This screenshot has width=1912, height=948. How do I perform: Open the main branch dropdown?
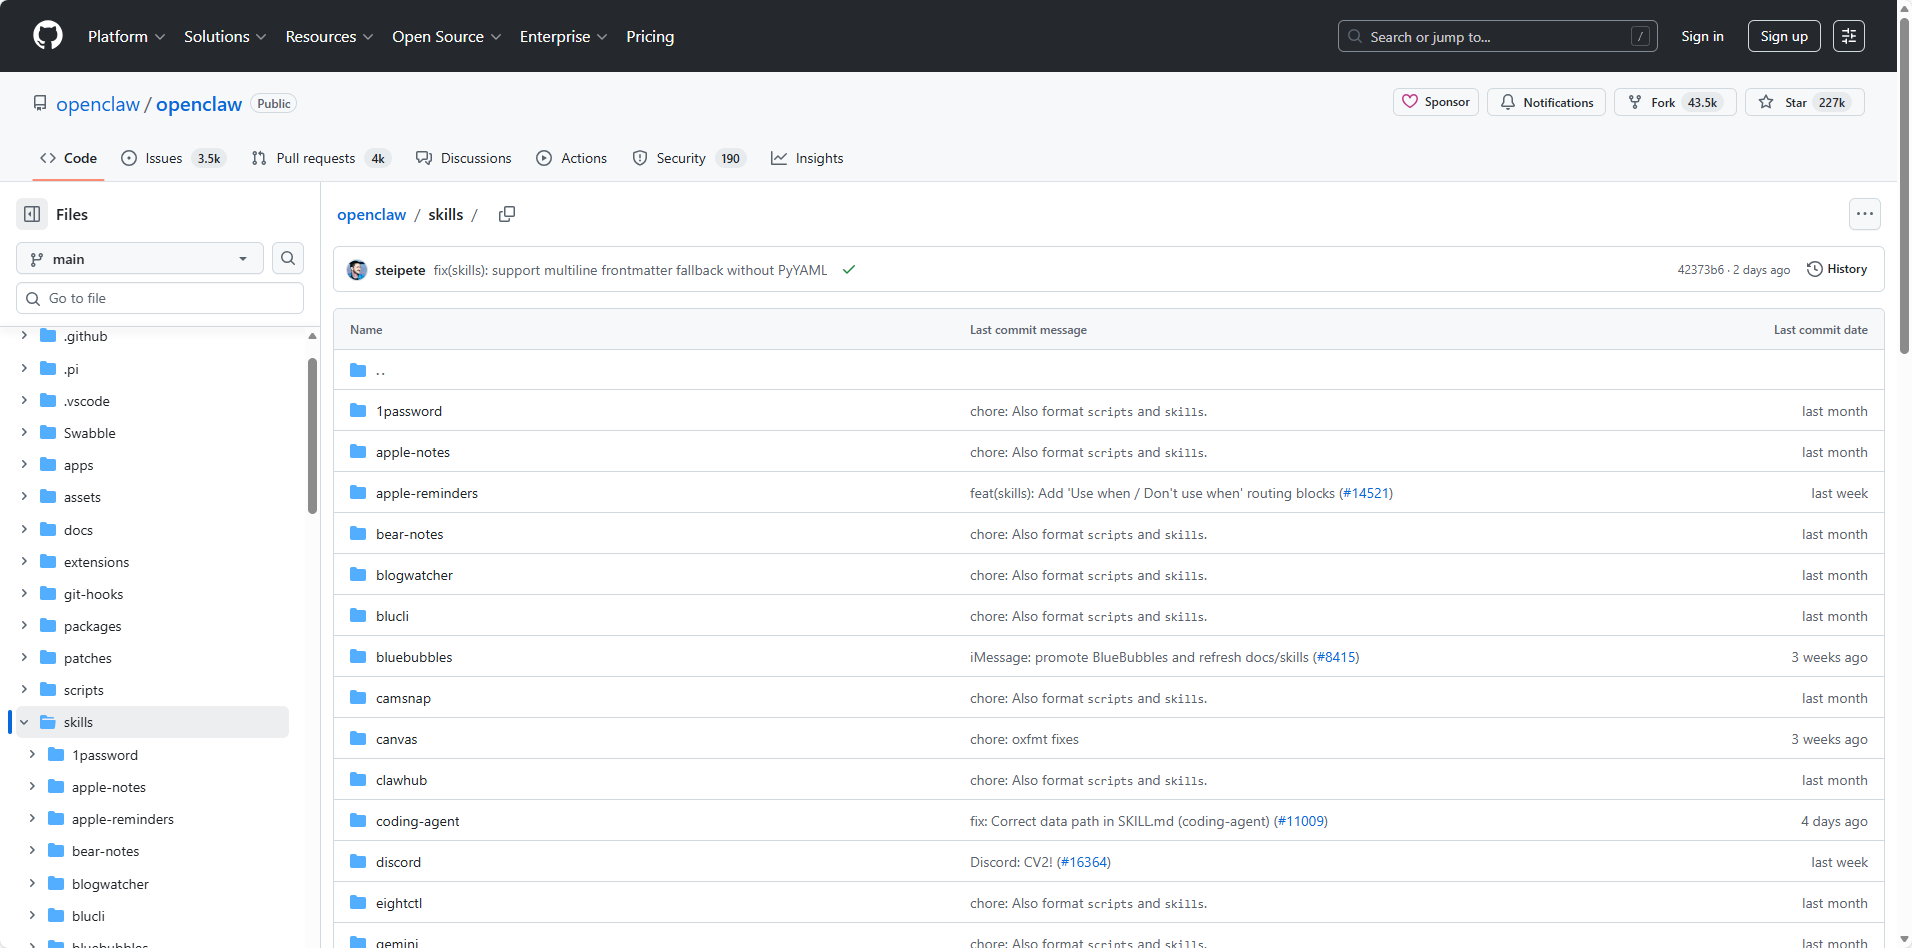click(139, 258)
